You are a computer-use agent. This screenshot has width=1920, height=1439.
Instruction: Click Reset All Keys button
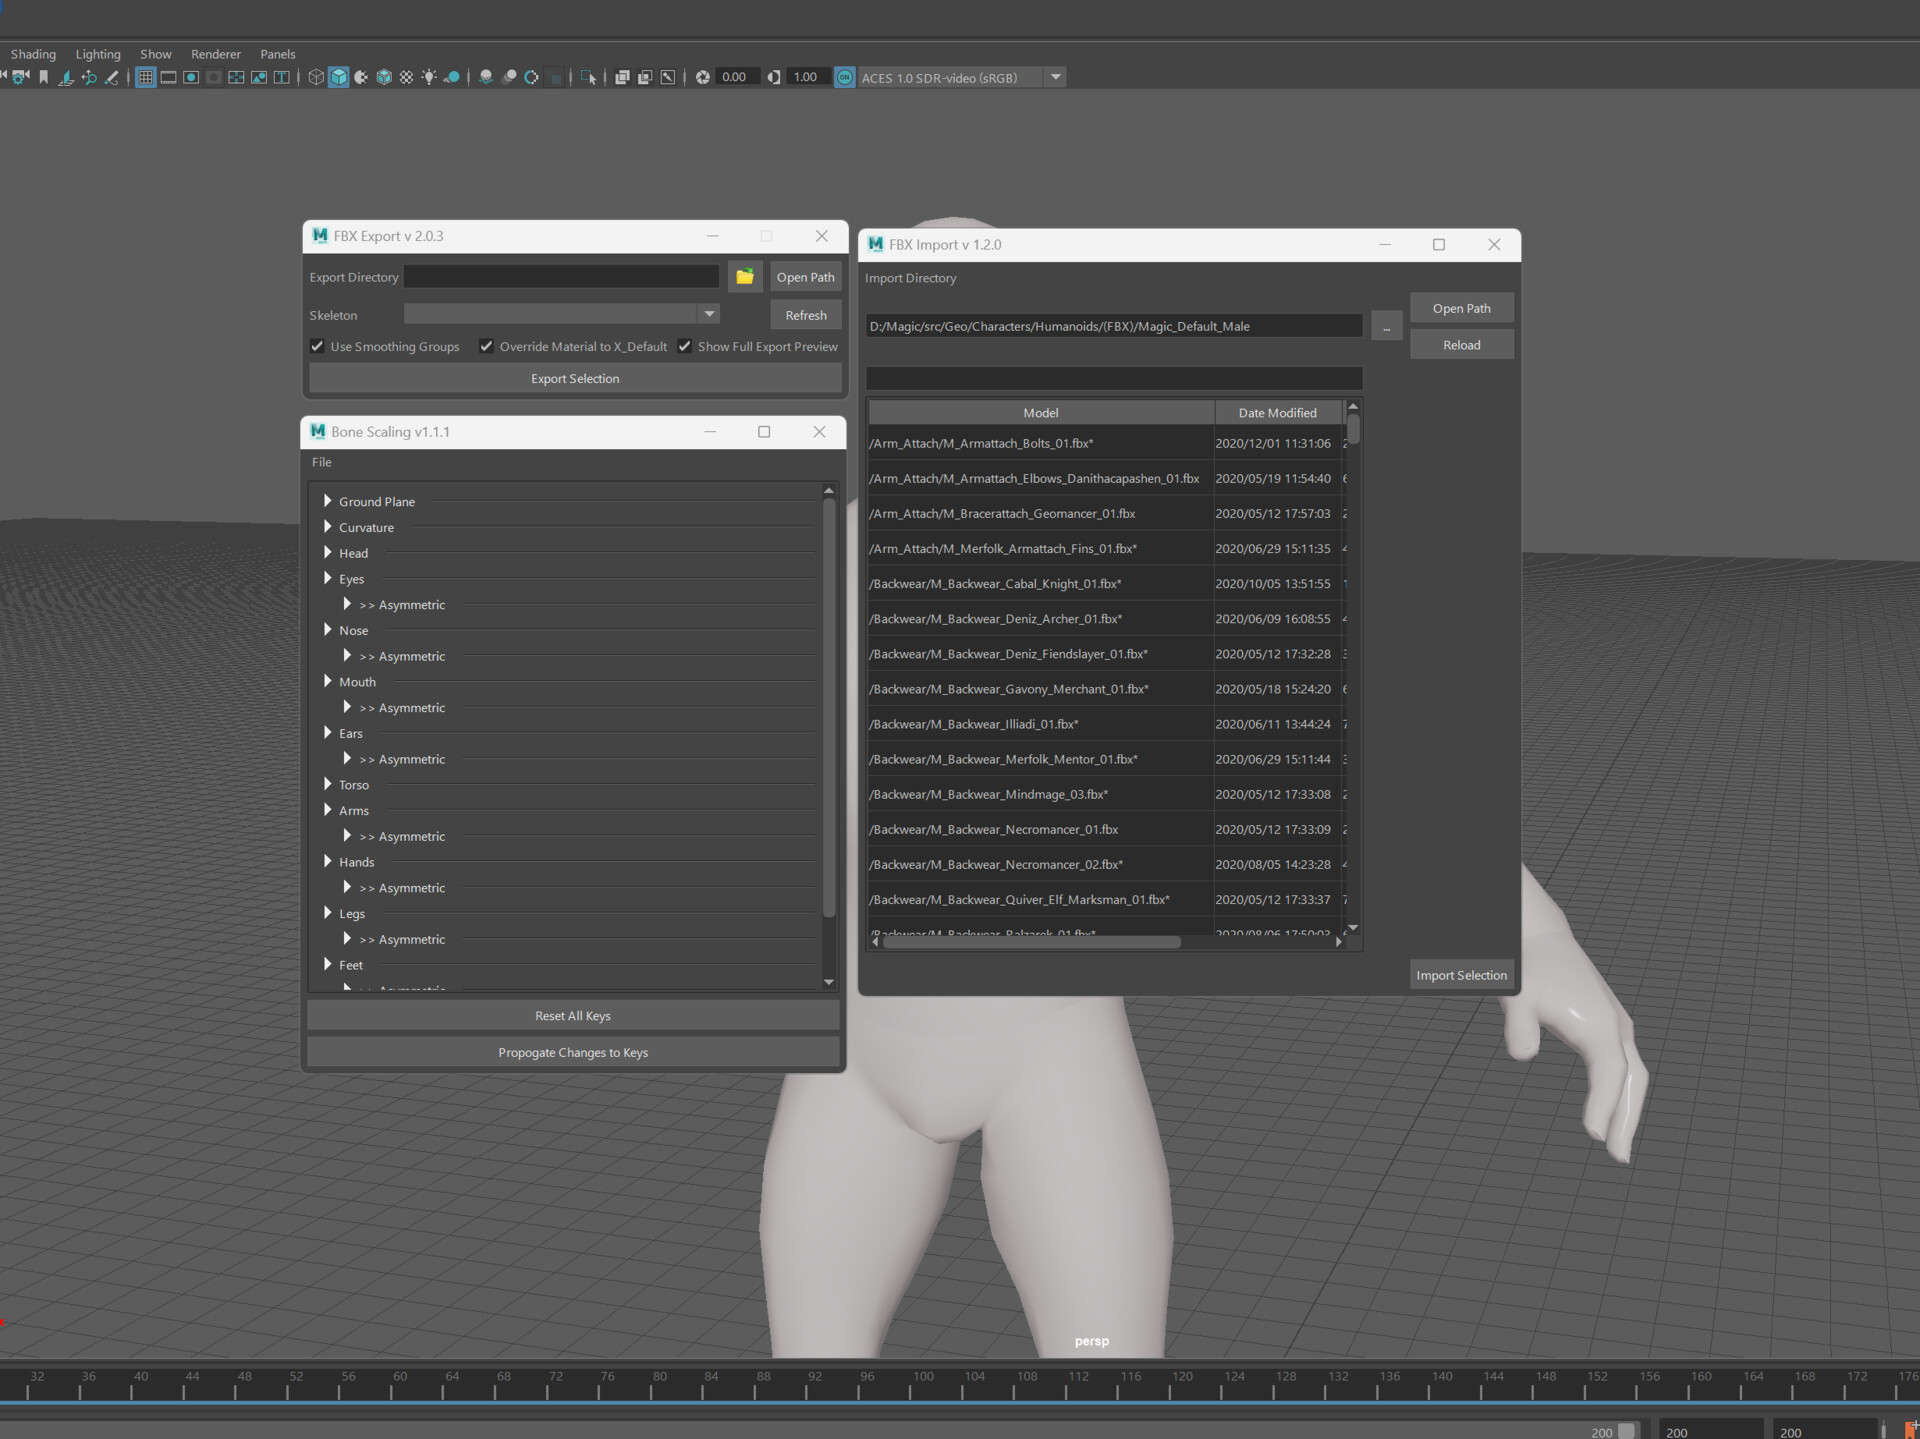click(x=572, y=1016)
